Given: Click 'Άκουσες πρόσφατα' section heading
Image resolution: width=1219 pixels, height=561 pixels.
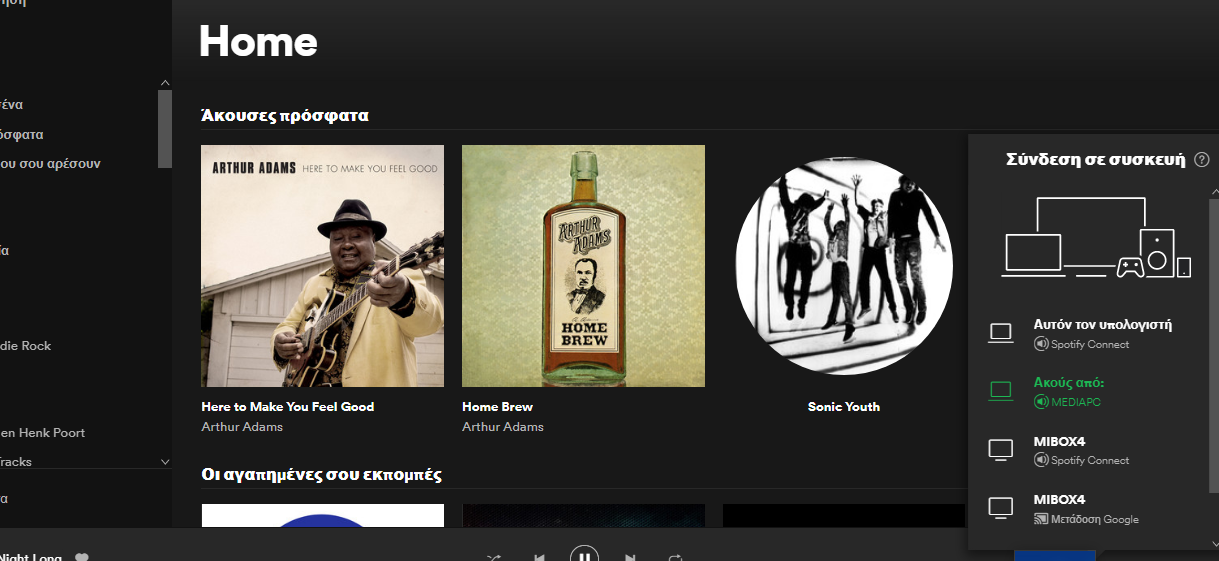Looking at the screenshot, I should coord(285,115).
